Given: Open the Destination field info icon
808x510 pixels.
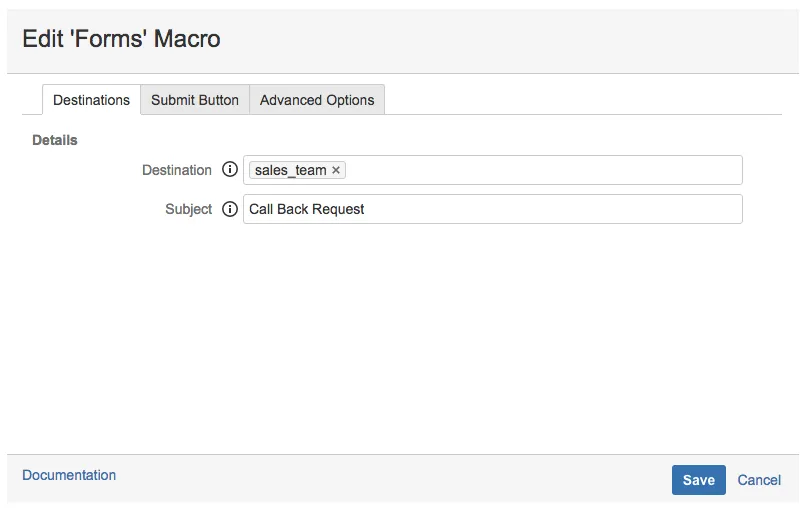Looking at the screenshot, I should (x=230, y=169).
